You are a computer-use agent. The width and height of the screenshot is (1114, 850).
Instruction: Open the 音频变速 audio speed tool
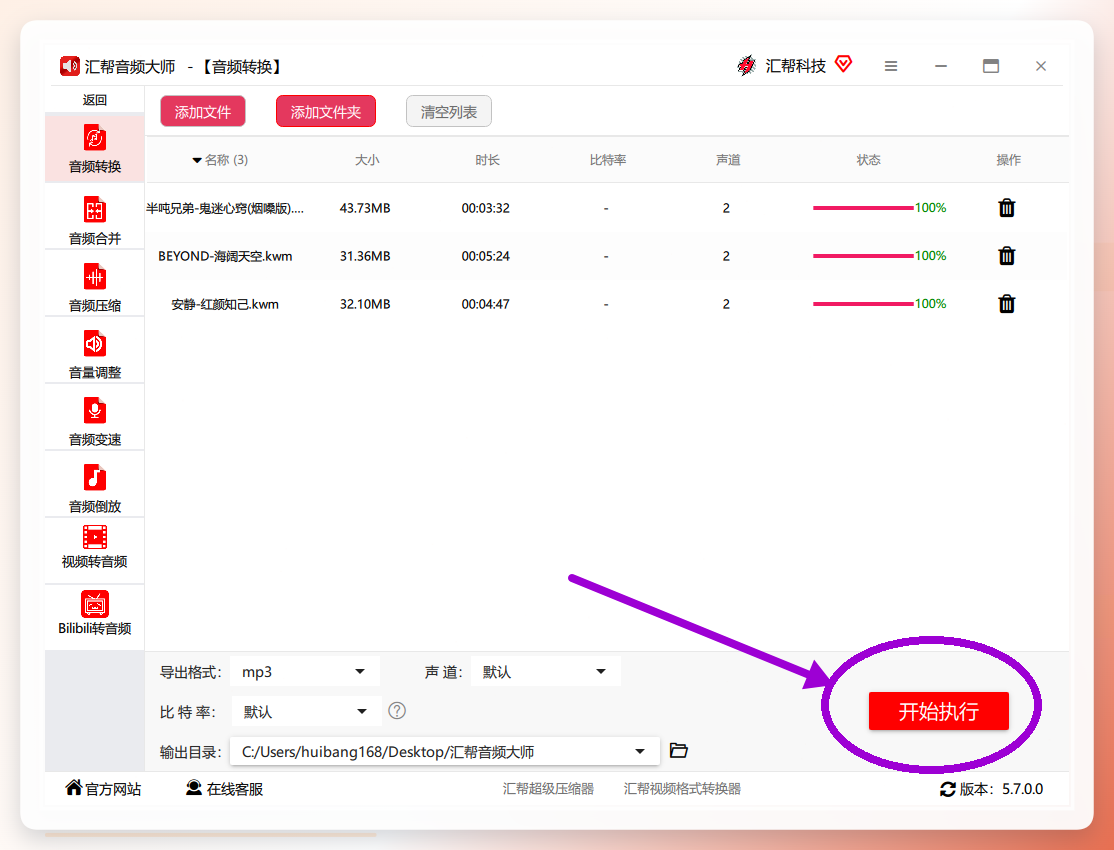(94, 420)
